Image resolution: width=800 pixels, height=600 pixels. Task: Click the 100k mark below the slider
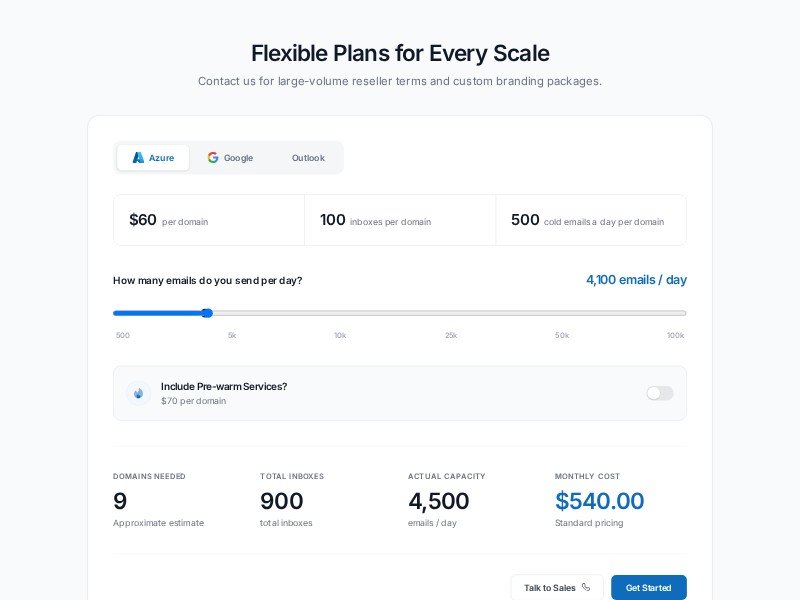pos(675,335)
